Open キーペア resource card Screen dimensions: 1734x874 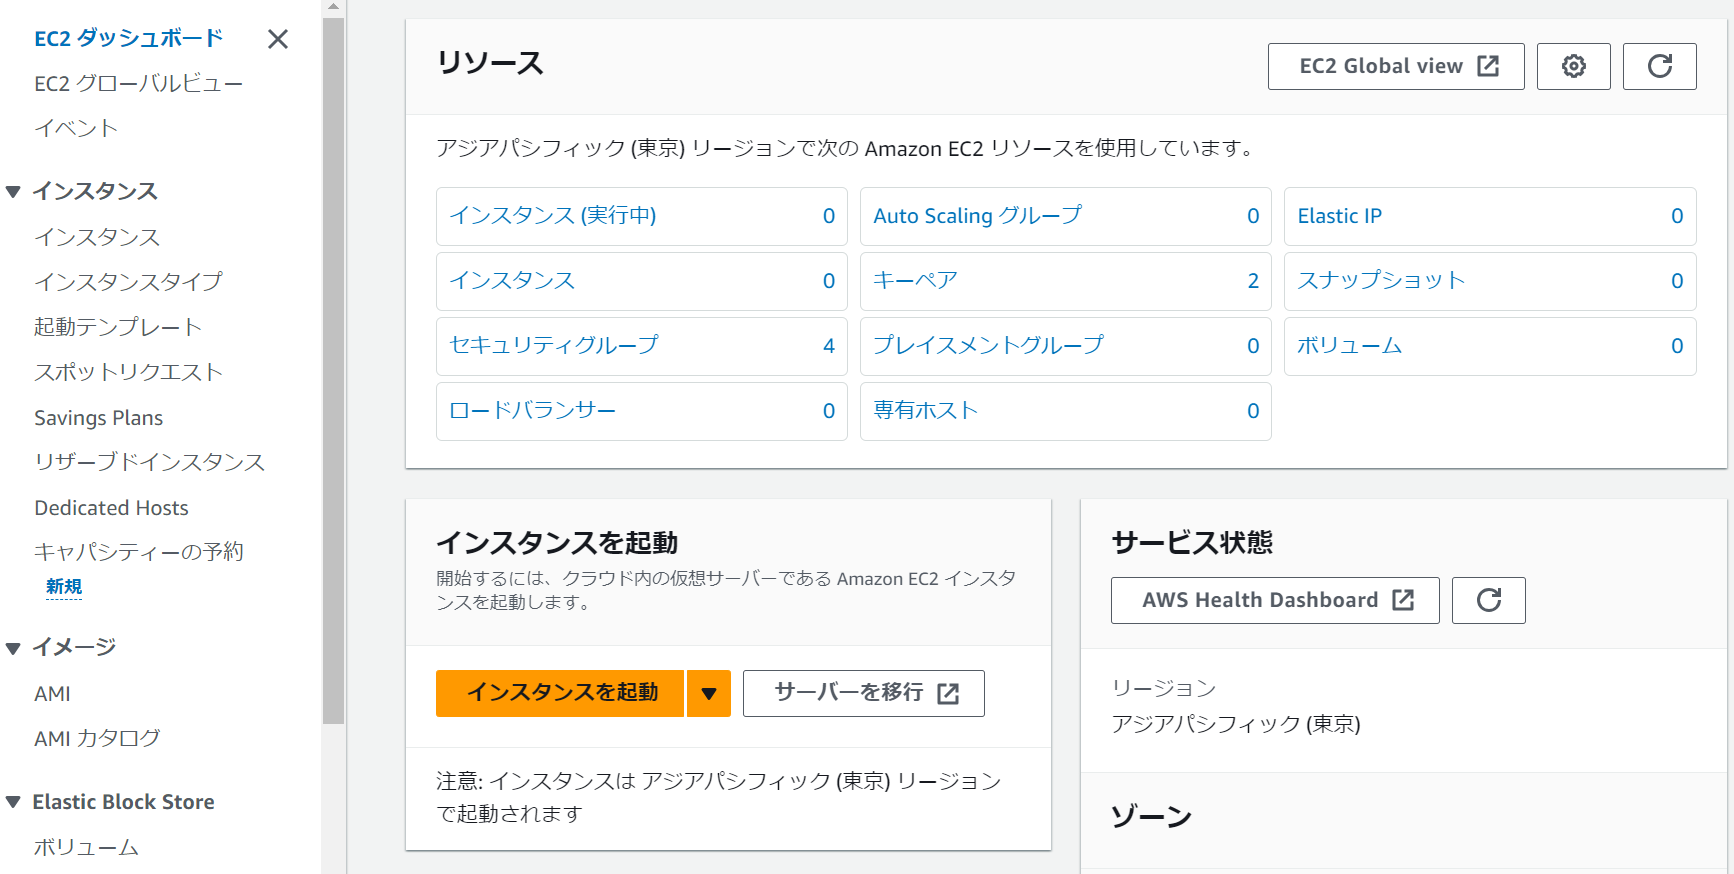coord(1066,281)
